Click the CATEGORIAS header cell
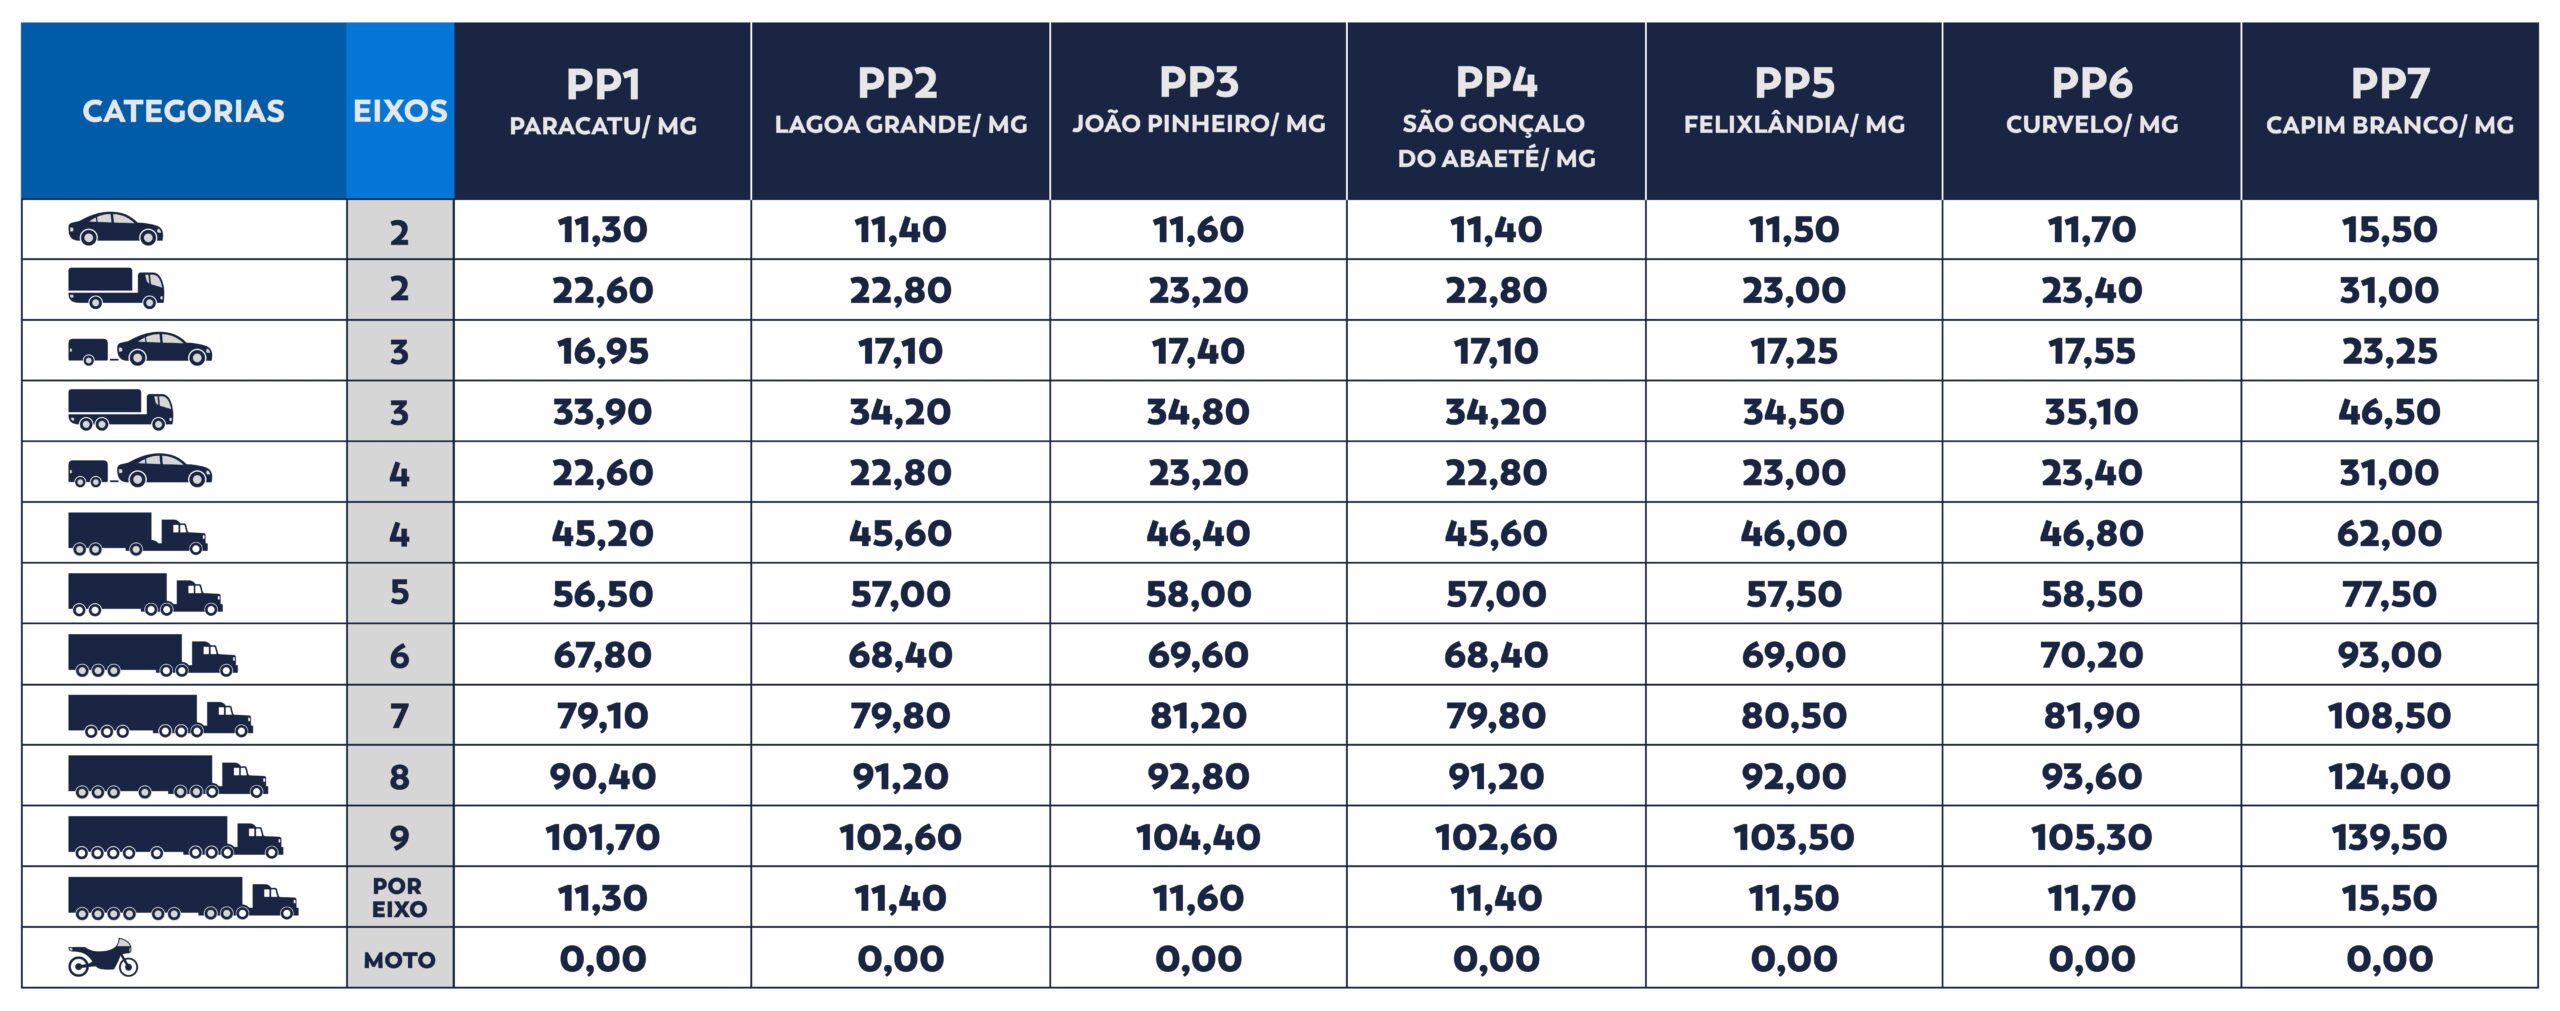 click(x=184, y=111)
